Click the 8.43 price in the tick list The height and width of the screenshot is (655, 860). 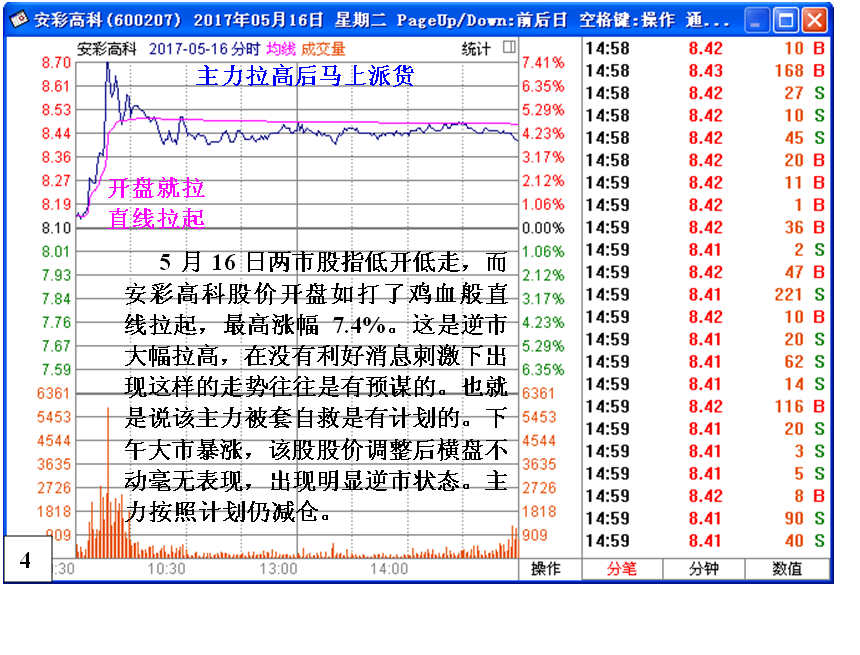[x=705, y=71]
